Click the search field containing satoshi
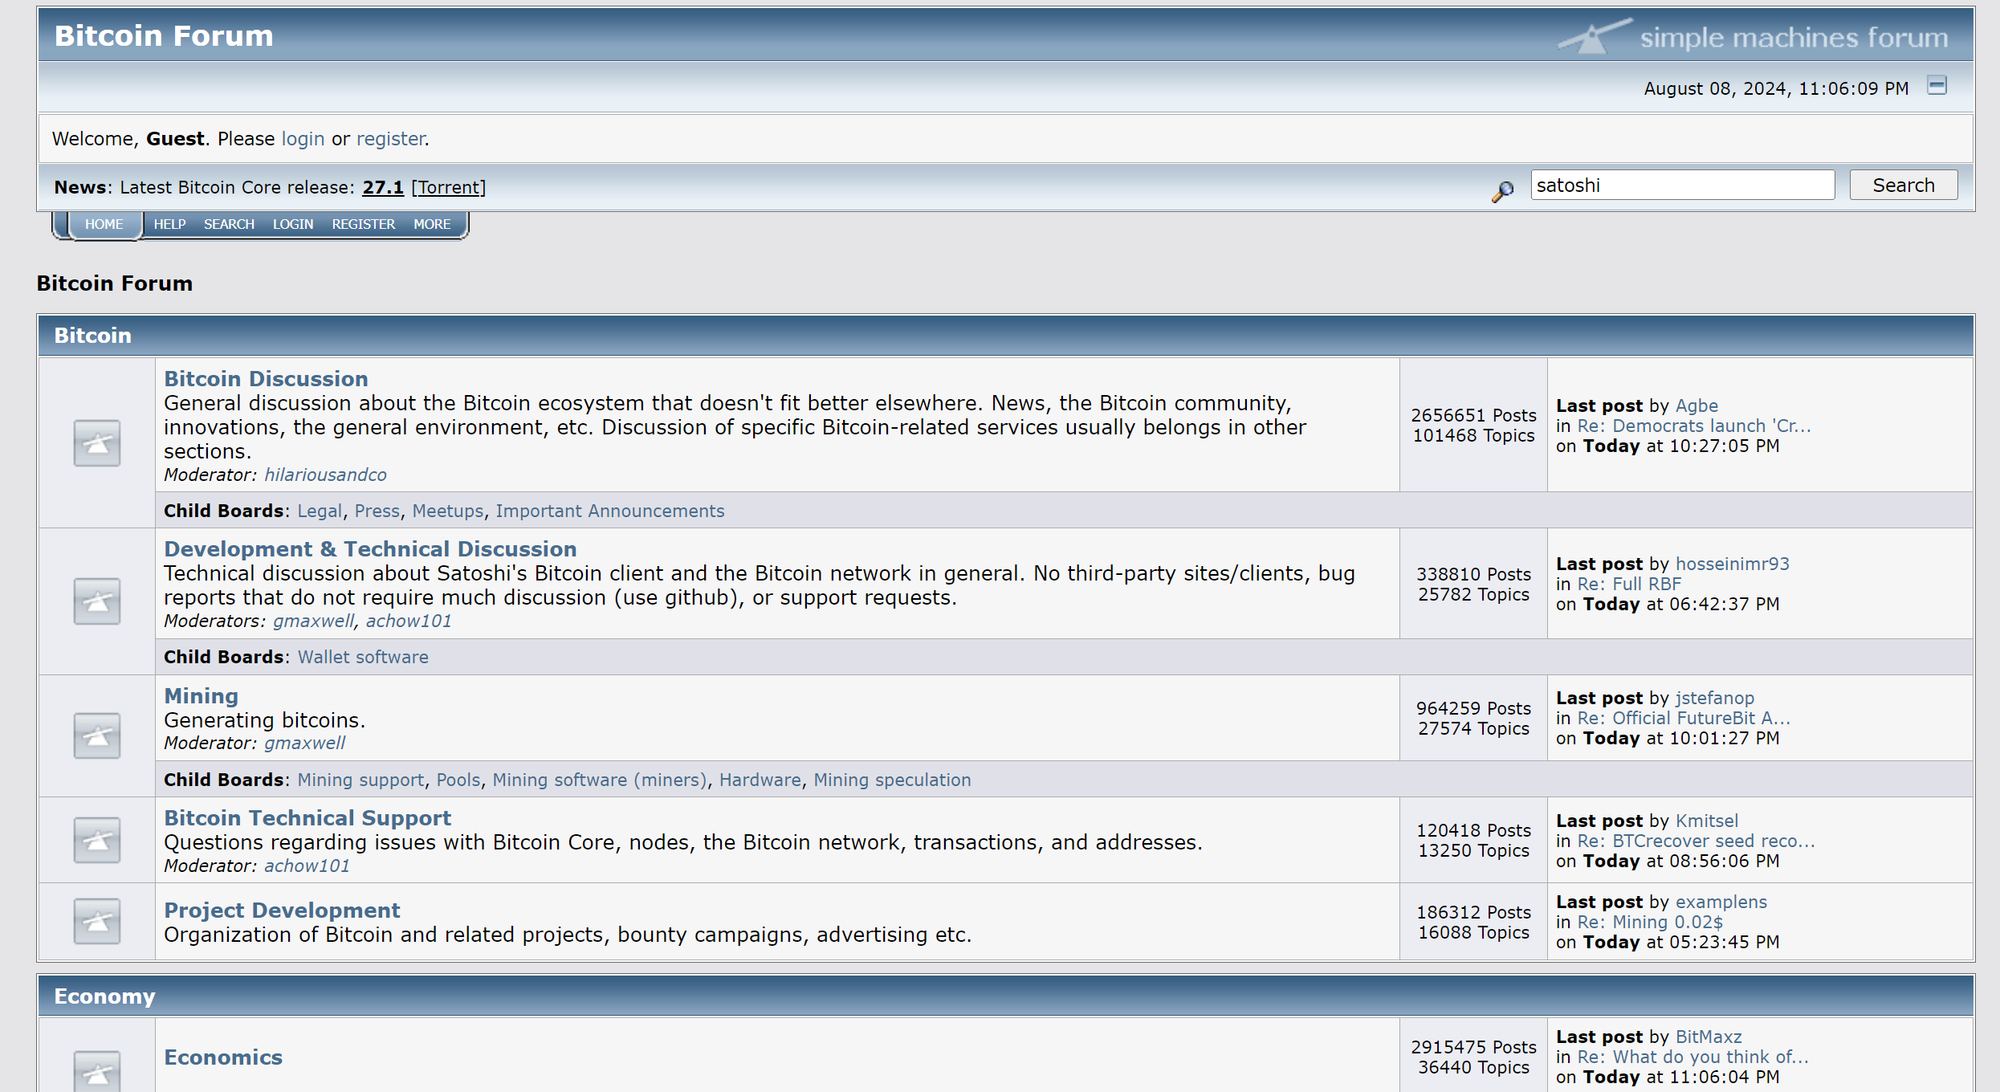2000x1092 pixels. coord(1682,185)
